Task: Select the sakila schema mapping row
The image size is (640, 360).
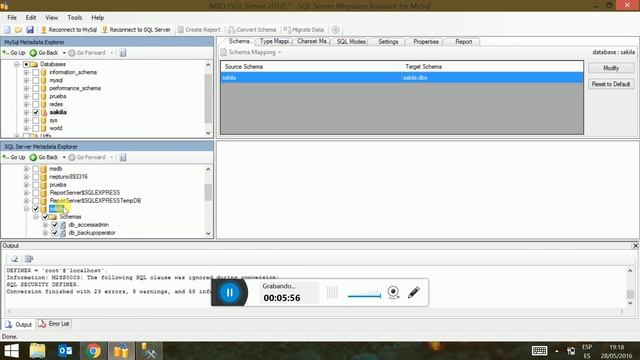Action: (402, 78)
